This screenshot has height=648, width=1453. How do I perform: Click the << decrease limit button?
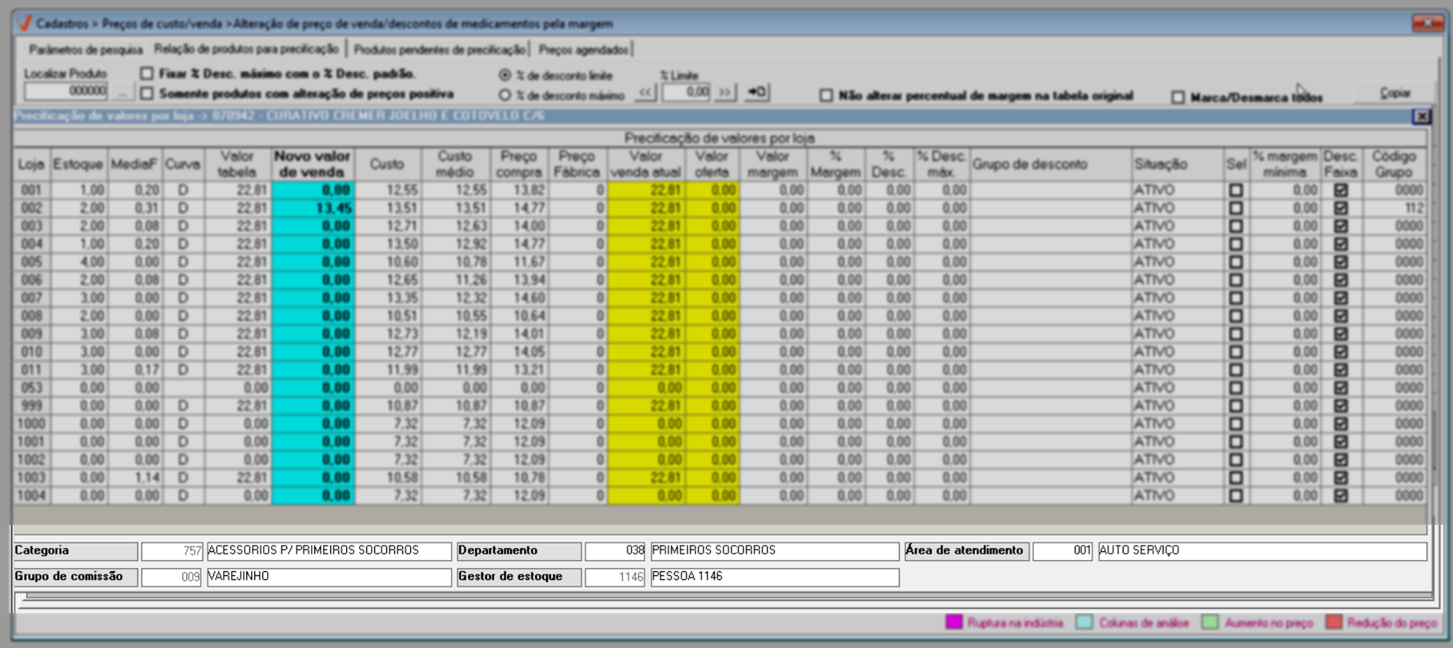click(x=646, y=93)
